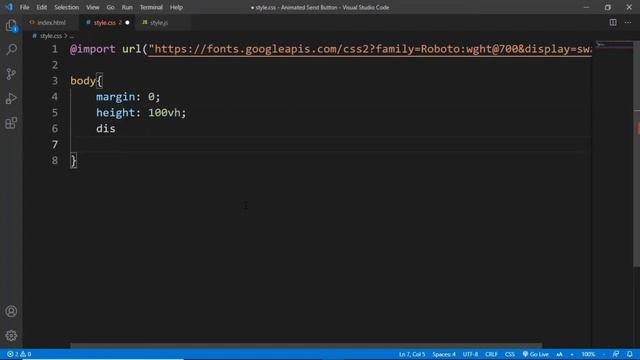Click '@import' keyword on line 1

(x=93, y=49)
